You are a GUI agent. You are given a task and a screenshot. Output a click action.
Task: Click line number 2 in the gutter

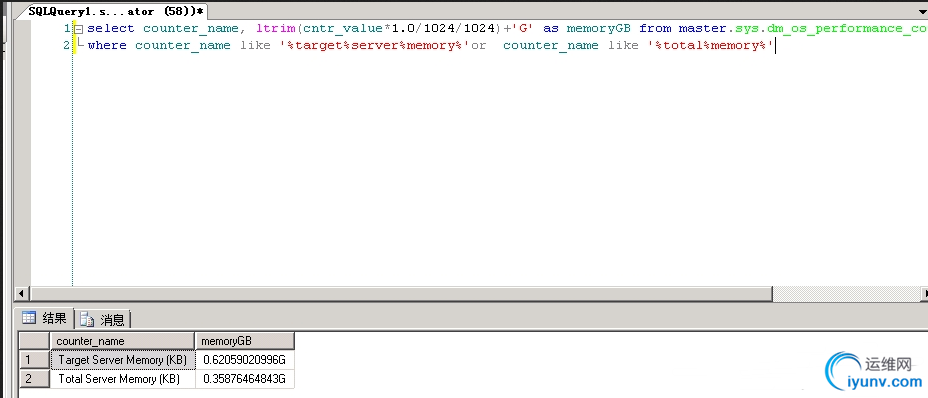click(x=67, y=46)
